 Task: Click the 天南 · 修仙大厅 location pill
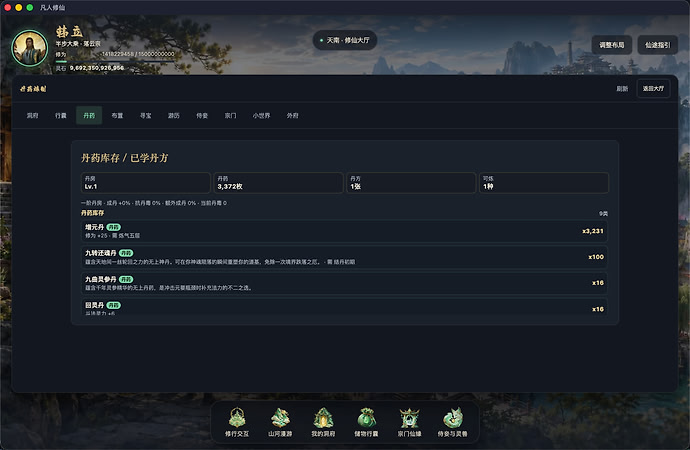pos(345,40)
